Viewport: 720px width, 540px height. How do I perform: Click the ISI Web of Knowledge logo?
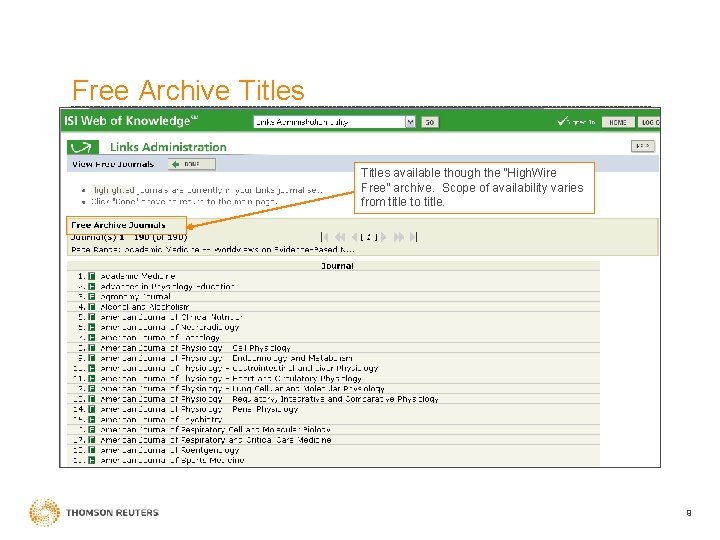(x=131, y=121)
